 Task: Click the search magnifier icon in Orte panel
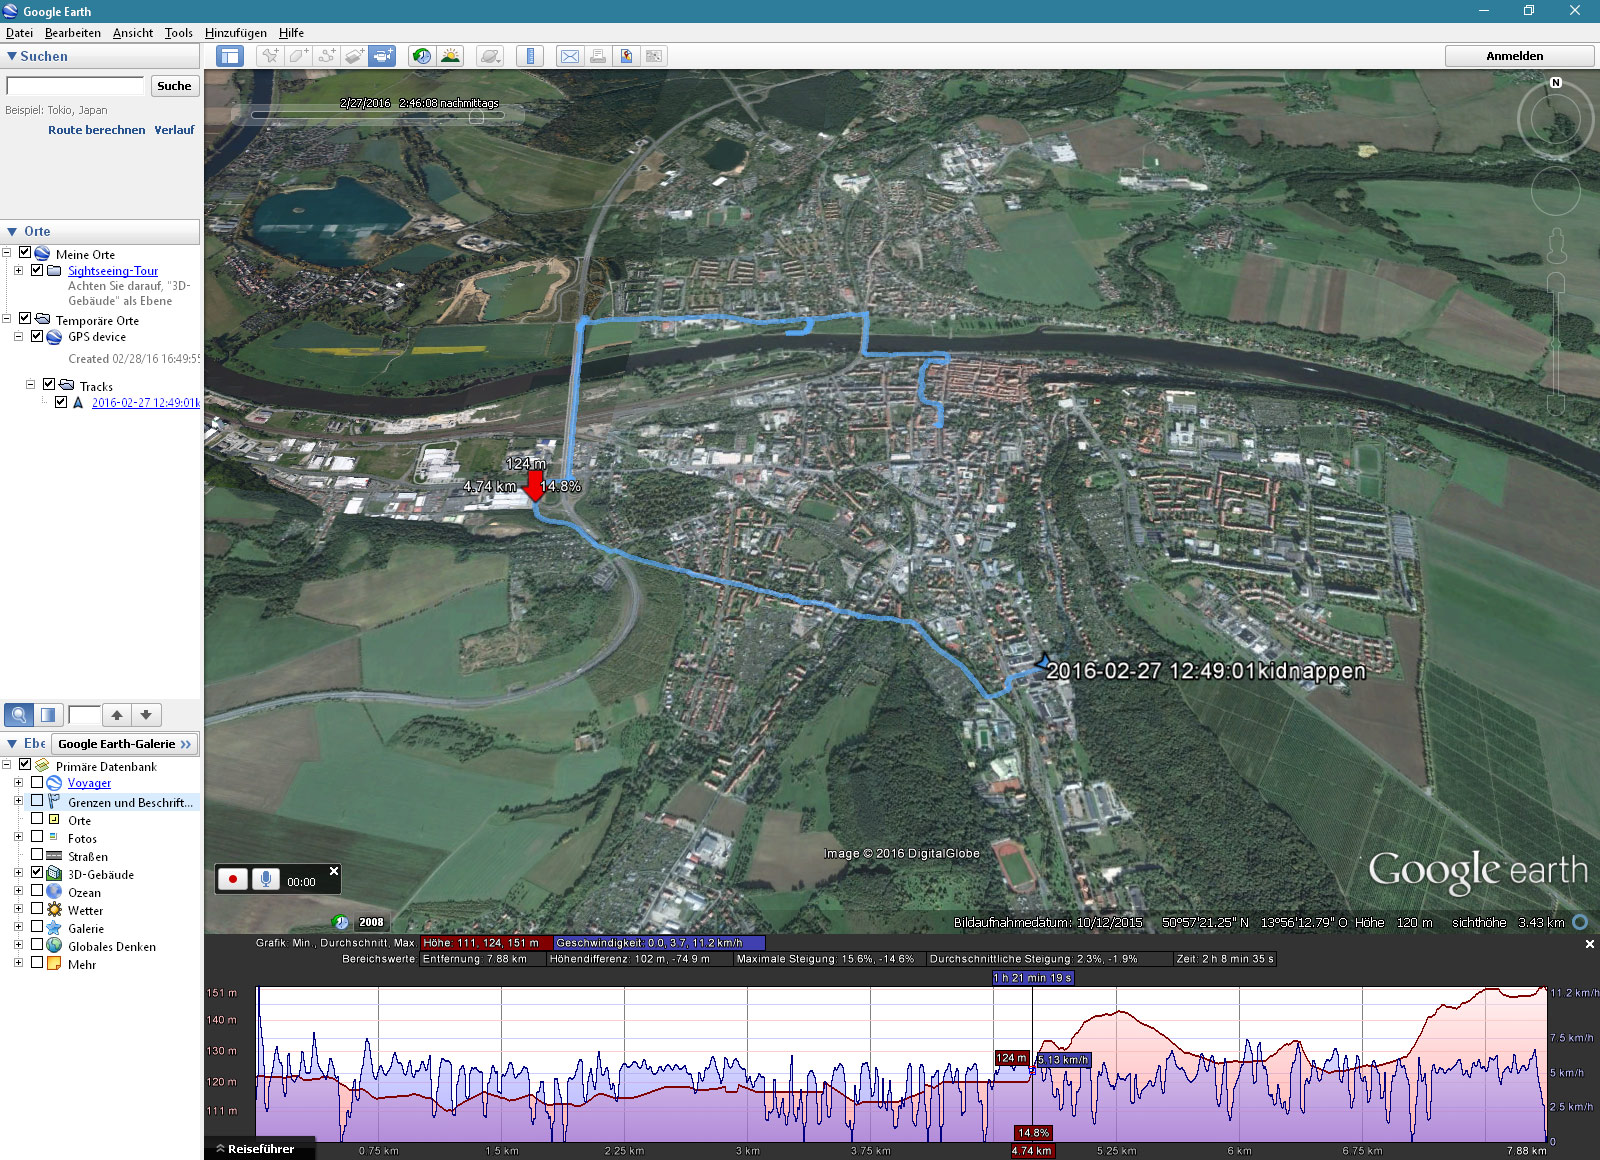click(x=19, y=715)
